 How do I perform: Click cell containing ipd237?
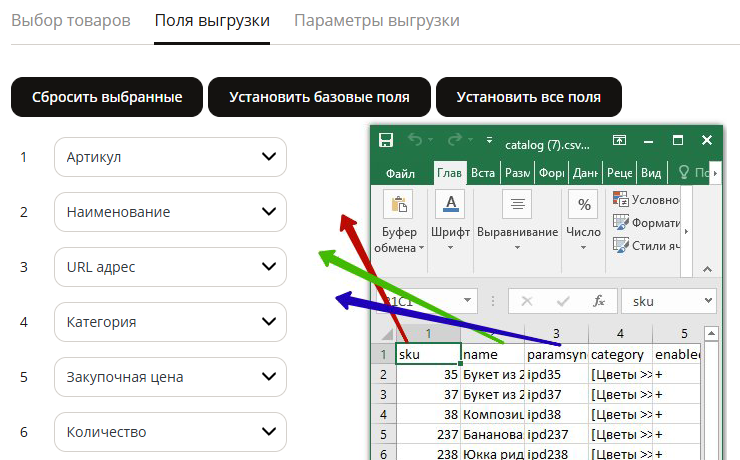click(556, 435)
